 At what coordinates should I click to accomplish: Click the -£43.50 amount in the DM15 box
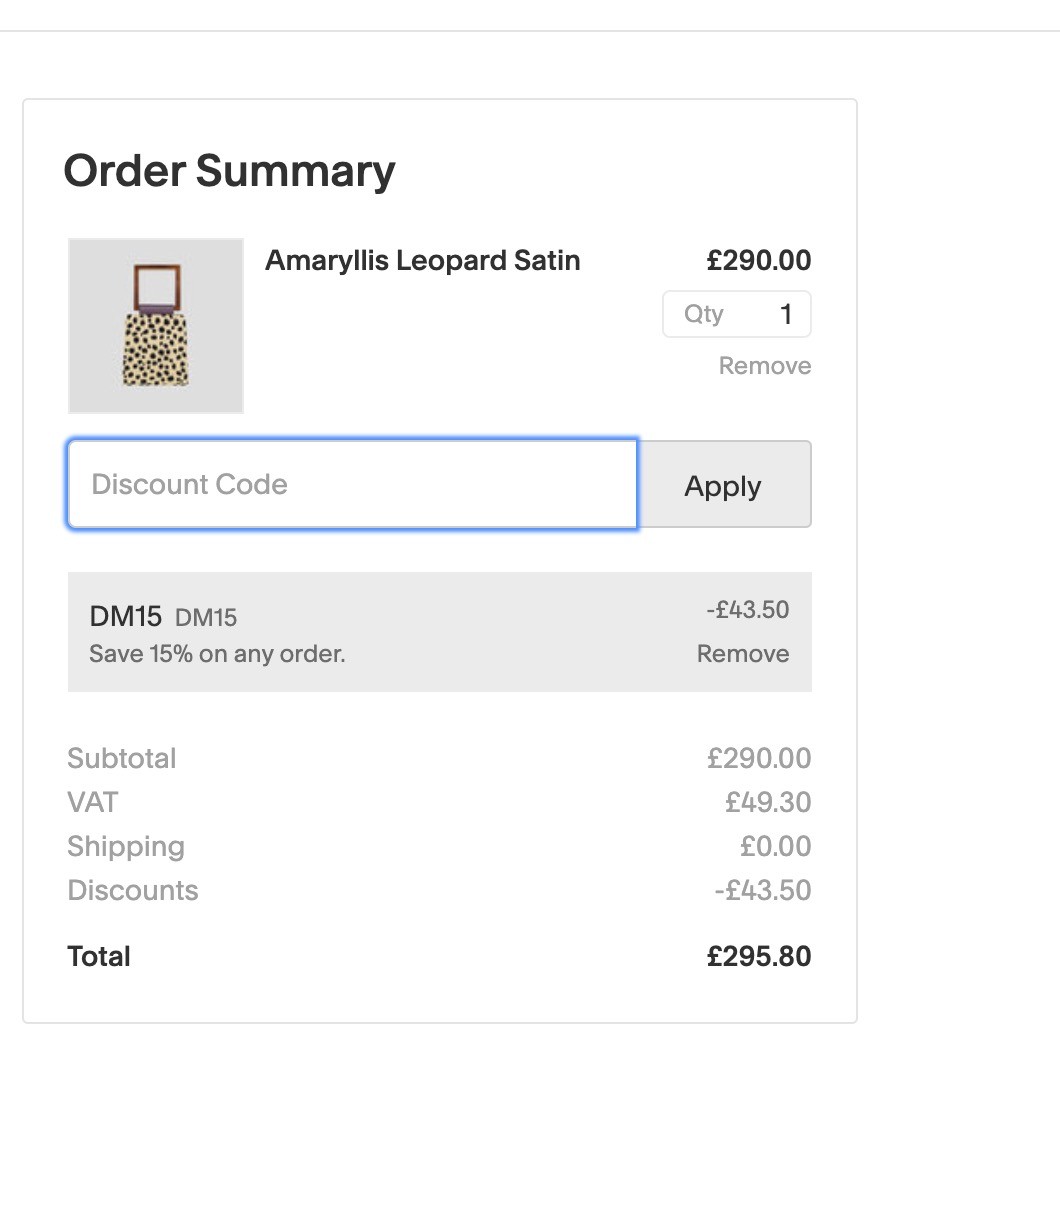[x=747, y=610]
